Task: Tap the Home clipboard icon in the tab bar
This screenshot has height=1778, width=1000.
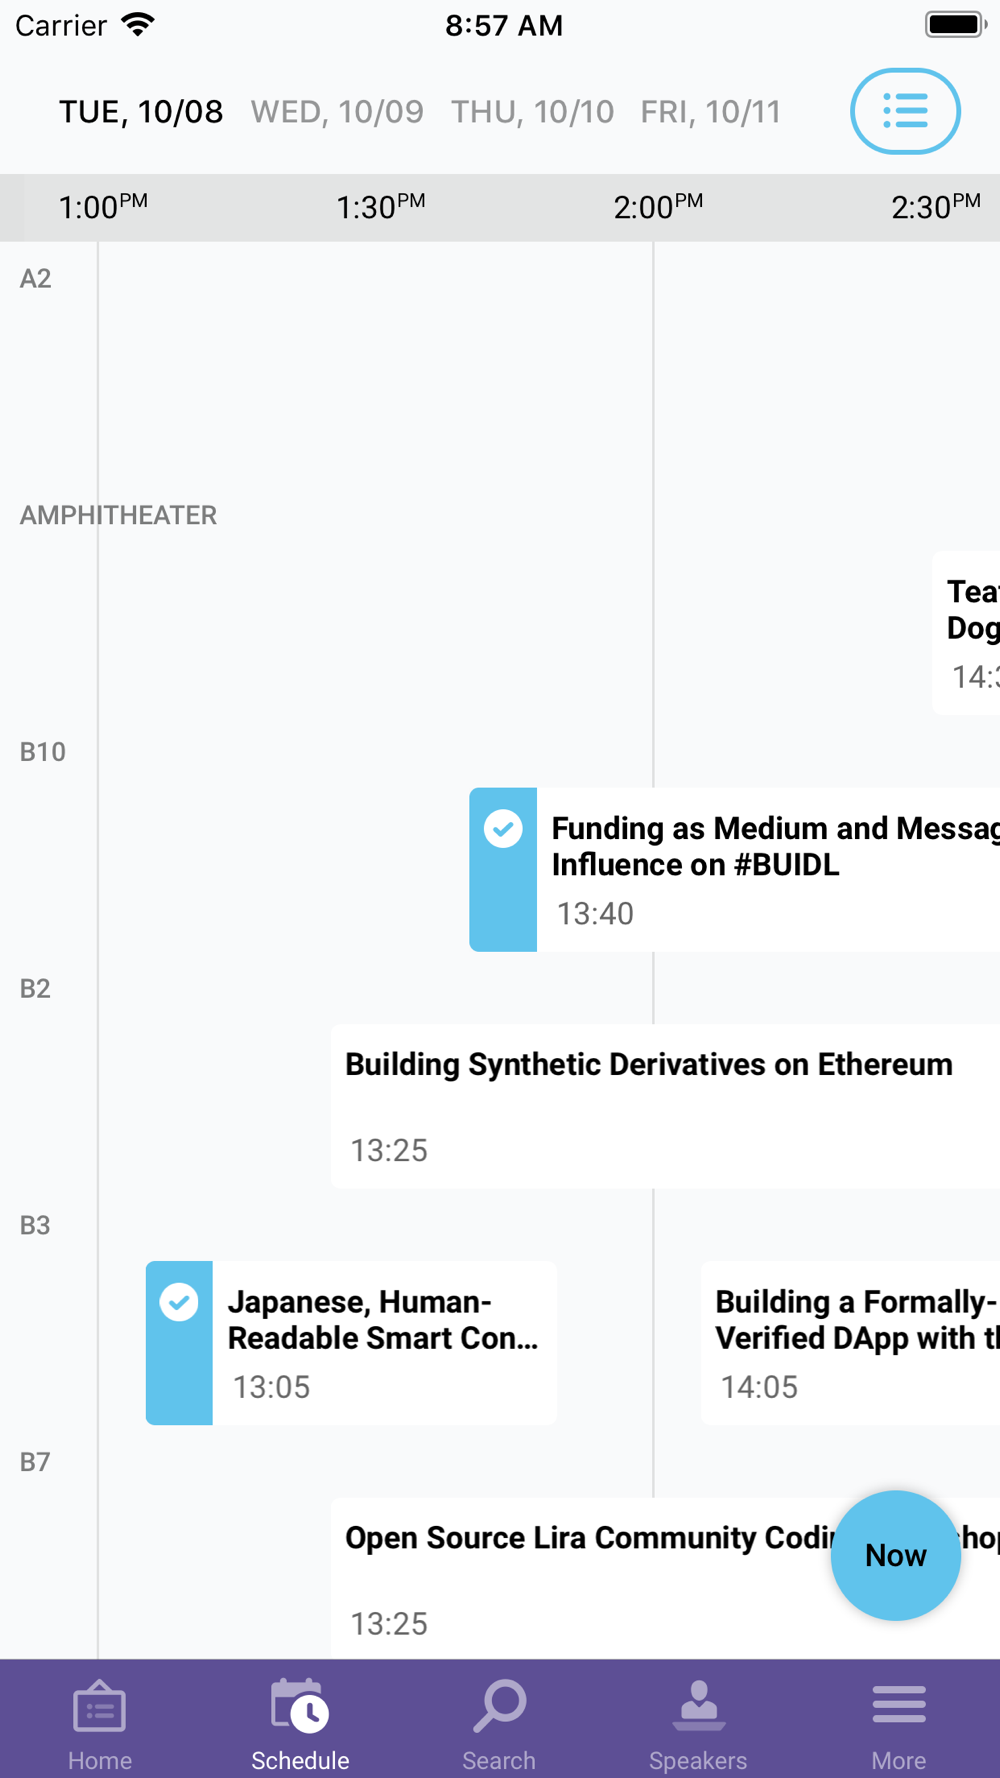Action: (99, 1711)
